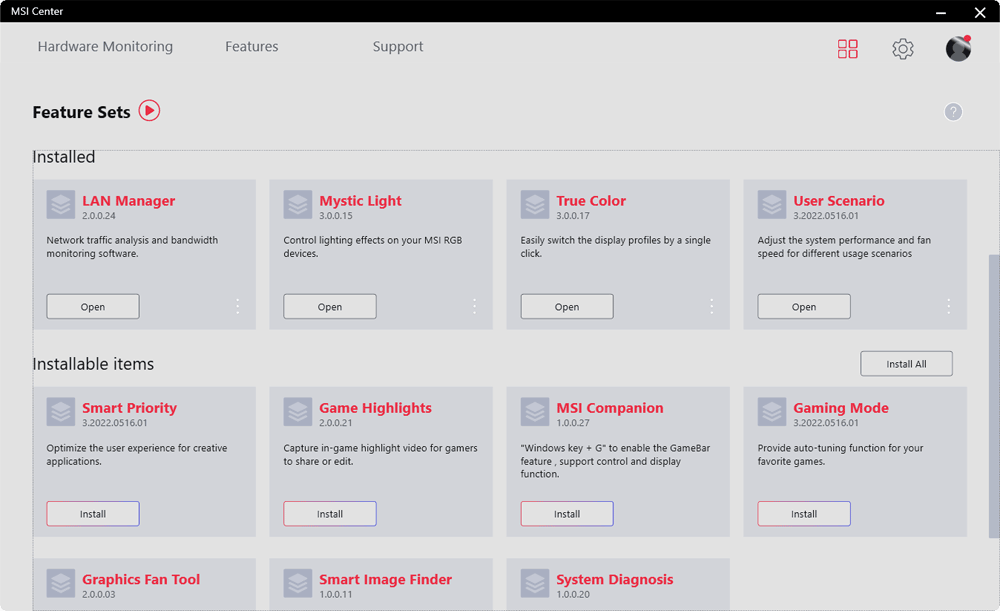Open the help question mark icon
This screenshot has height=611, width=1000.
(x=953, y=112)
